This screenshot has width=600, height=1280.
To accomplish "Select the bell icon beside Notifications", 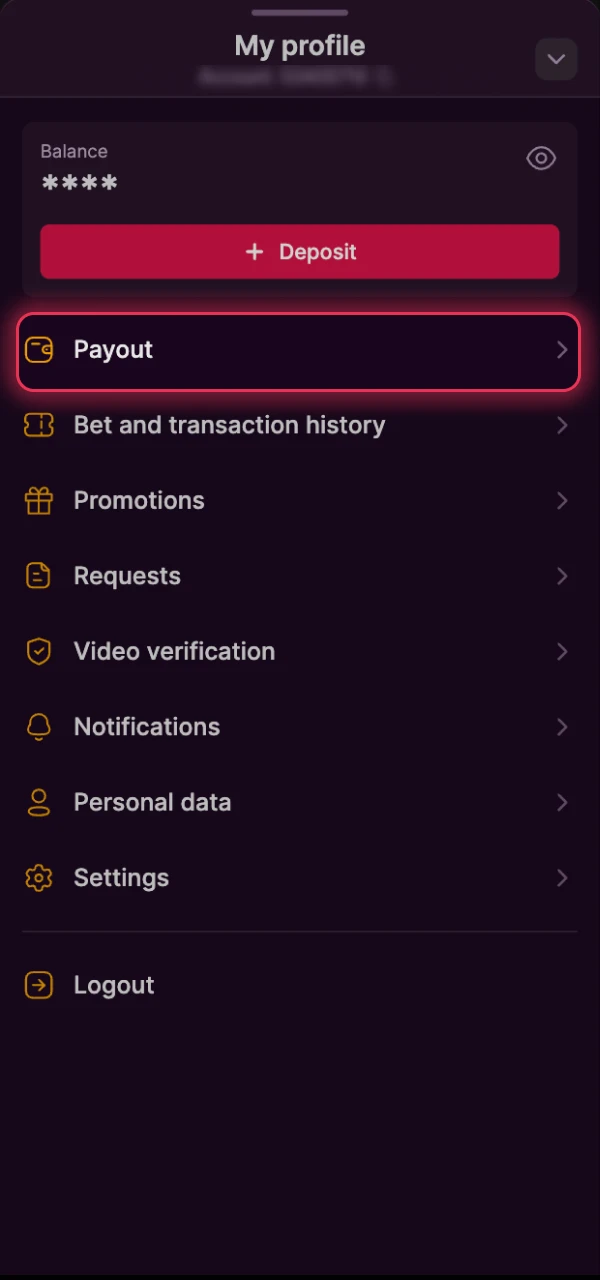I will pyautogui.click(x=38, y=727).
